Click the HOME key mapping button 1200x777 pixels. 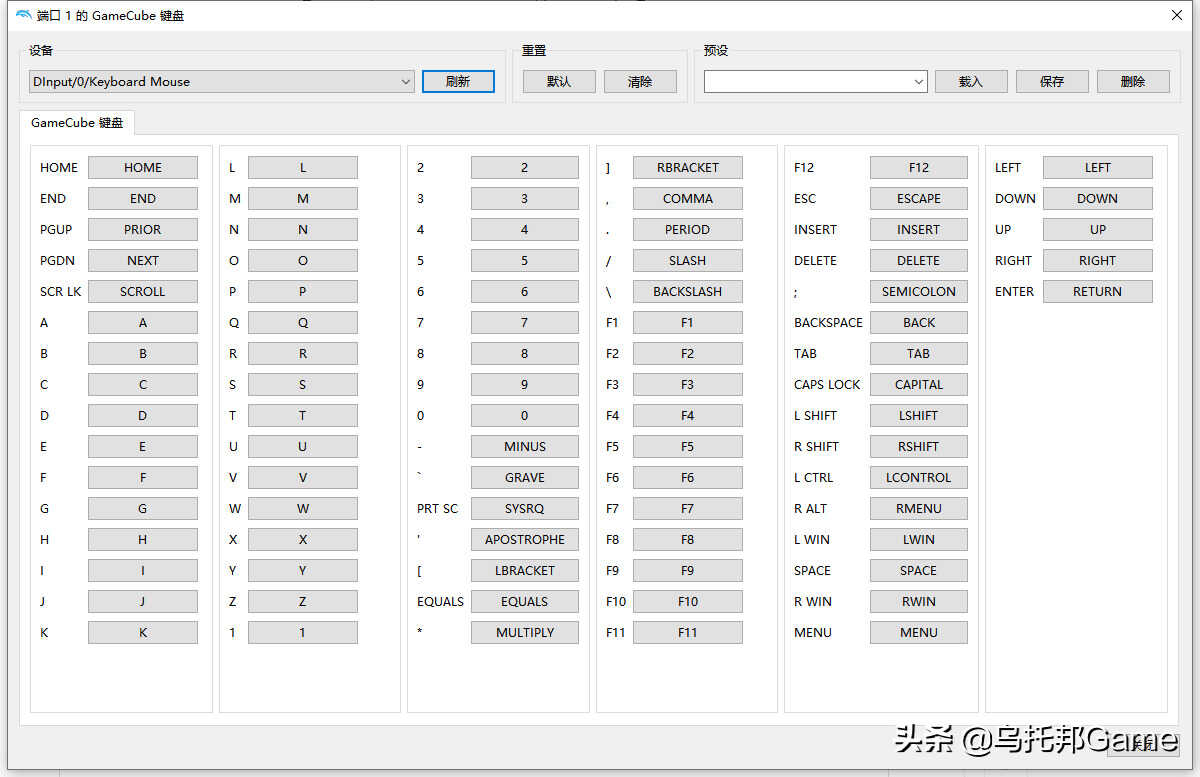(x=143, y=168)
